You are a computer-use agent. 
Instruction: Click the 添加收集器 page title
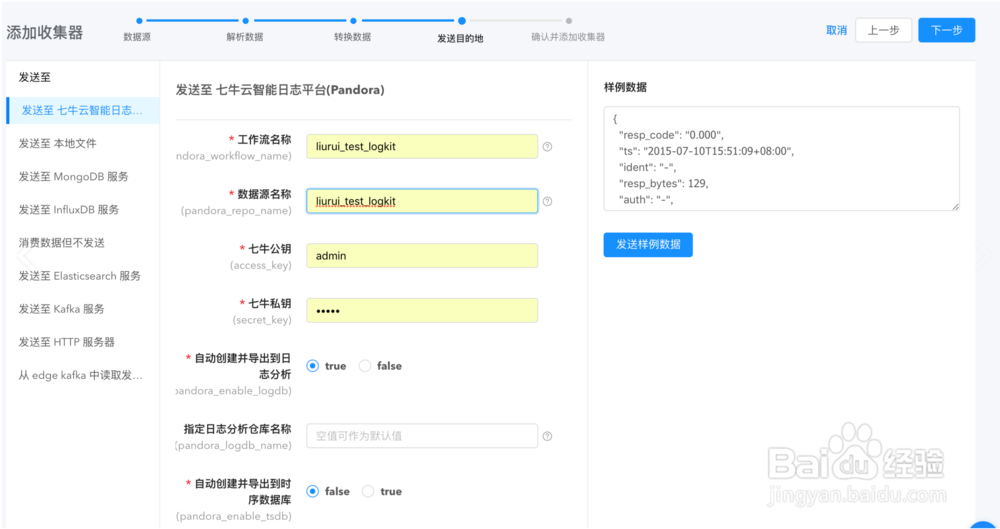coord(45,33)
